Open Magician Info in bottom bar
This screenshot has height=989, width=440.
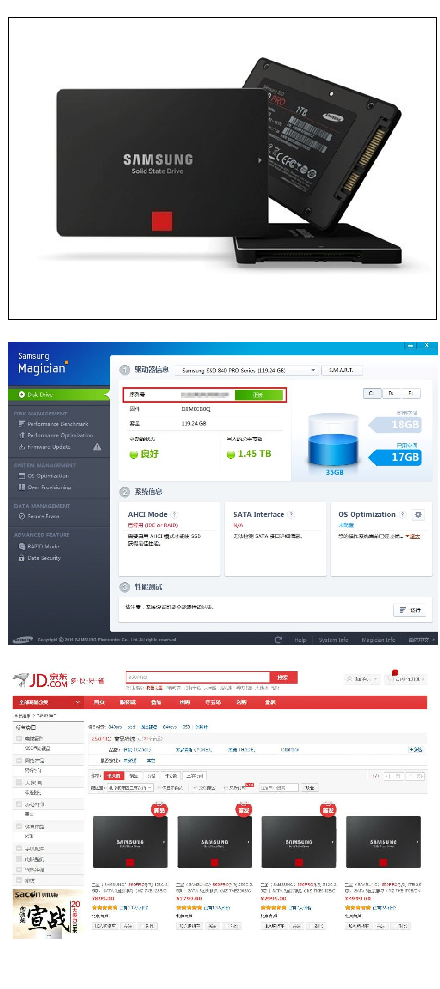tap(378, 640)
